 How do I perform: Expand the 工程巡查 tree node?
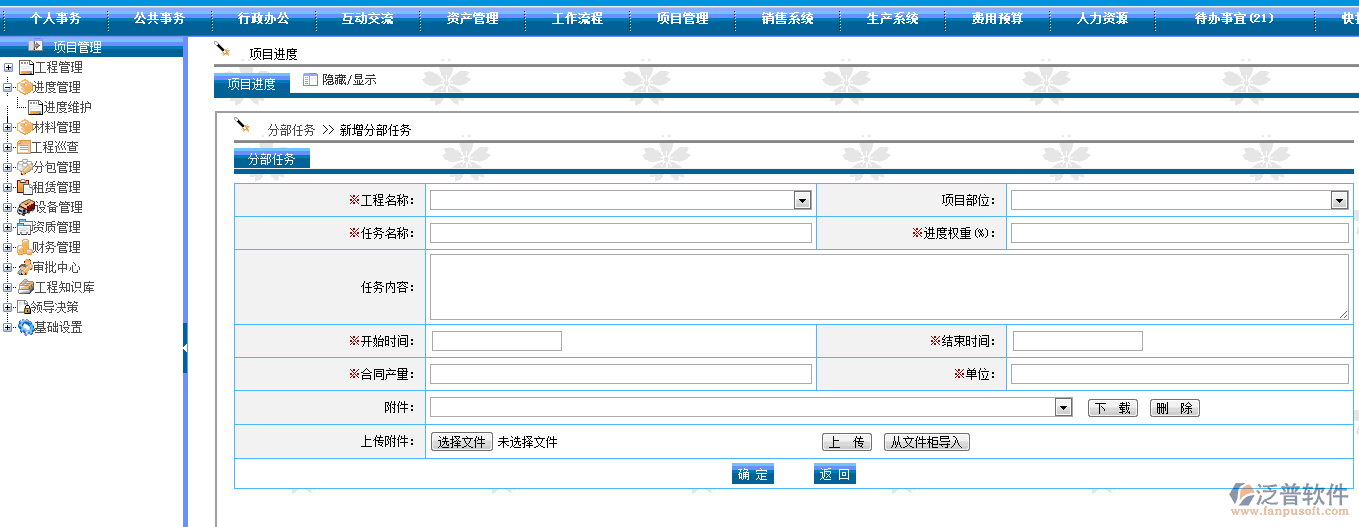[x=8, y=147]
